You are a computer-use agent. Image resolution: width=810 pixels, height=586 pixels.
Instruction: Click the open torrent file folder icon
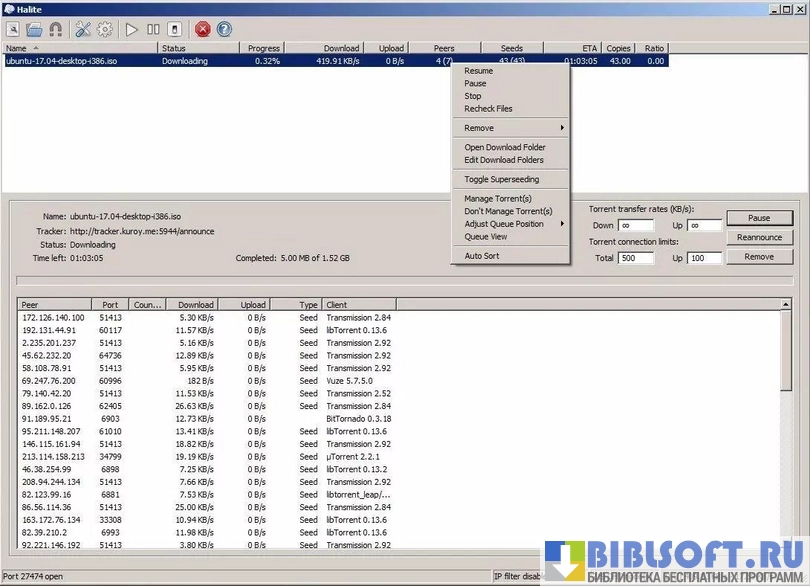click(34, 29)
